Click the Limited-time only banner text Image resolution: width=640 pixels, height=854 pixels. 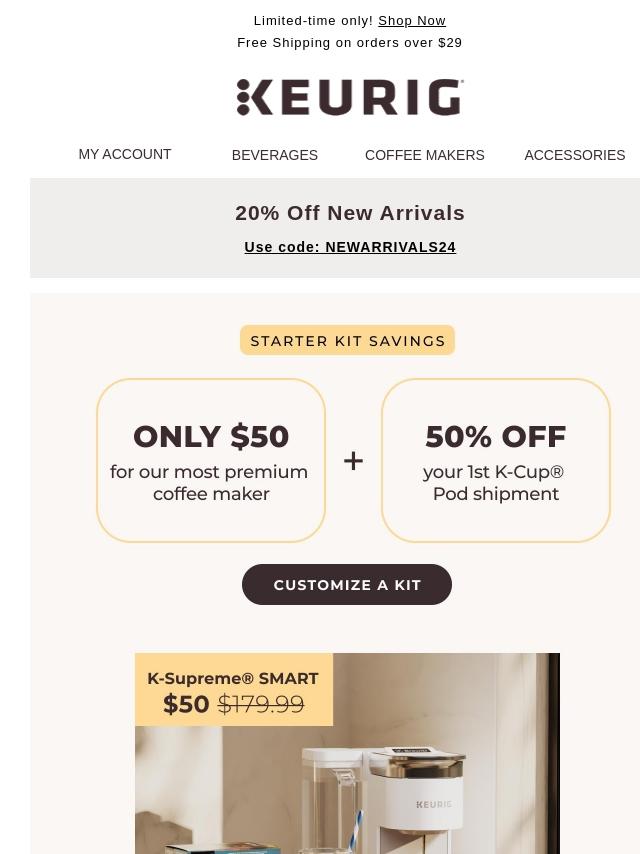(x=313, y=21)
